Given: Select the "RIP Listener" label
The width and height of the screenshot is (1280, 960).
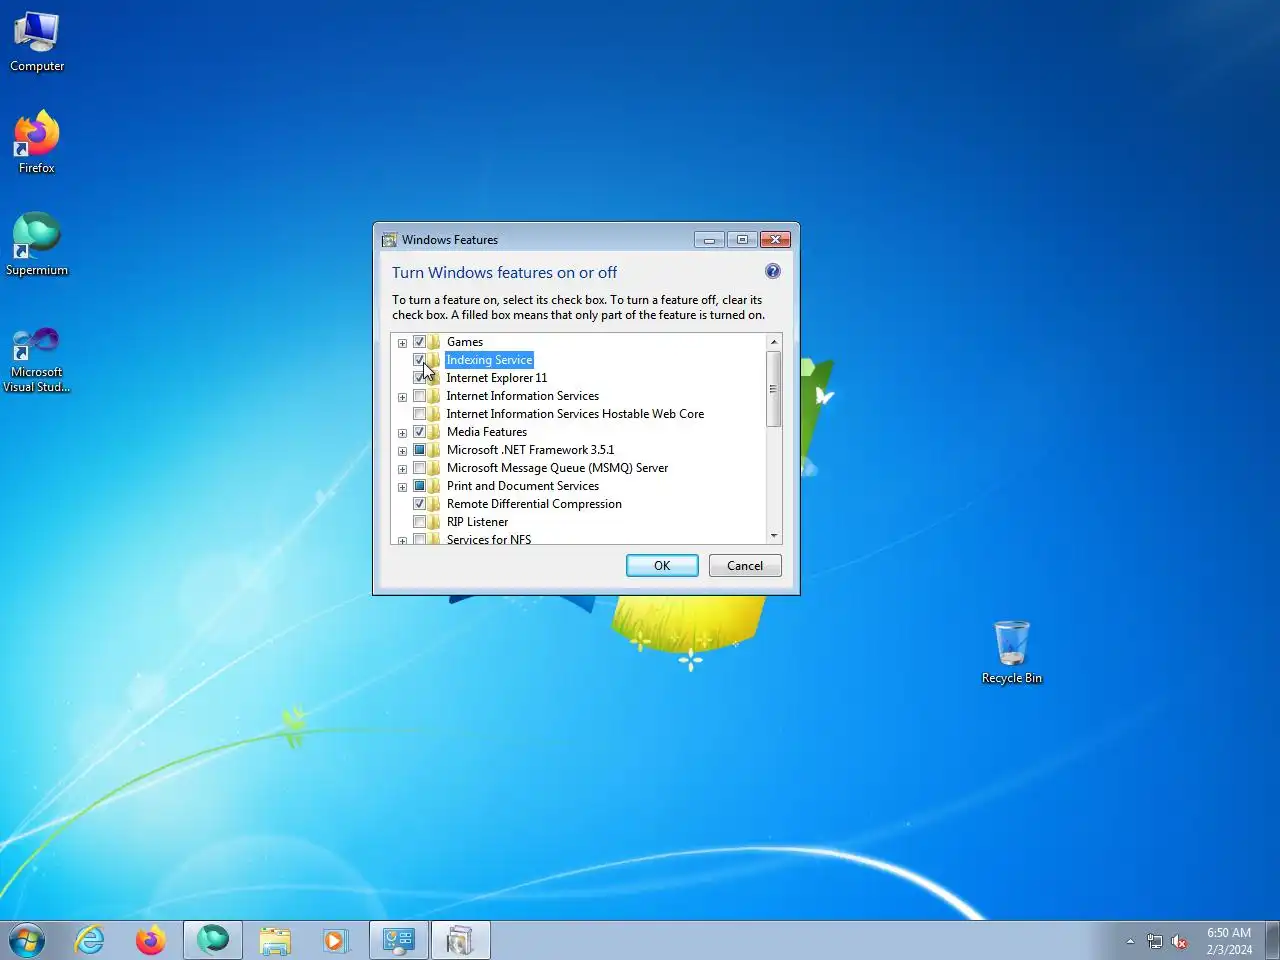Looking at the screenshot, I should pos(477,522).
